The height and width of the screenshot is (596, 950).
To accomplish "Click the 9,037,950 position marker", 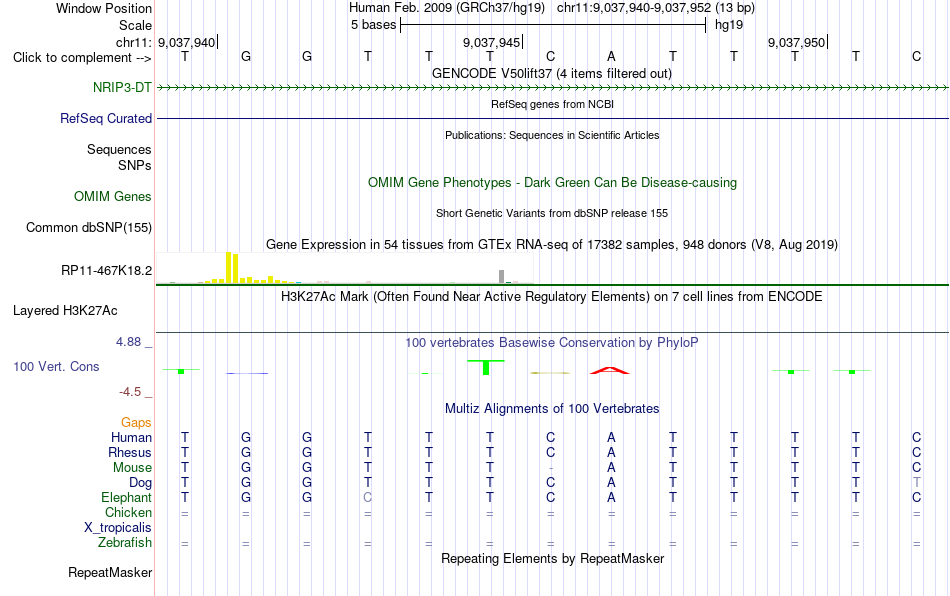I will (x=797, y=42).
